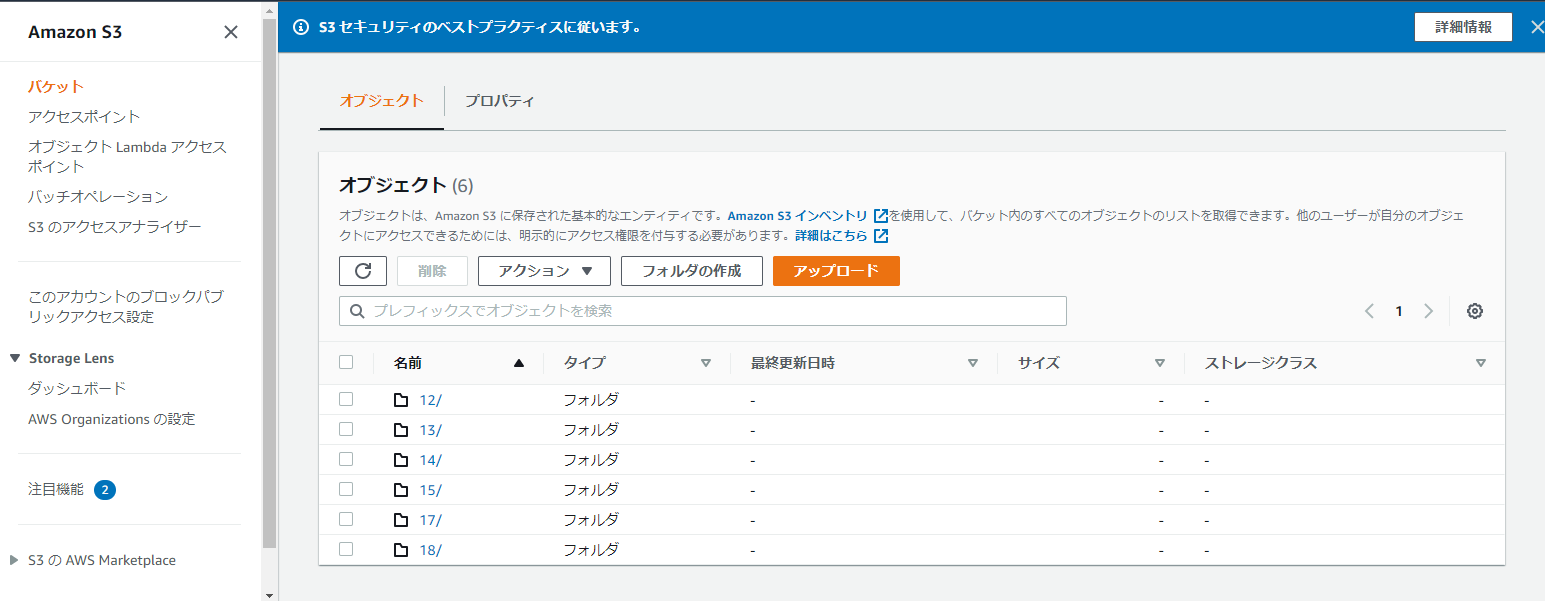This screenshot has width=1545, height=601.
Task: Click sort arrow on タイプ column
Action: coord(705,363)
